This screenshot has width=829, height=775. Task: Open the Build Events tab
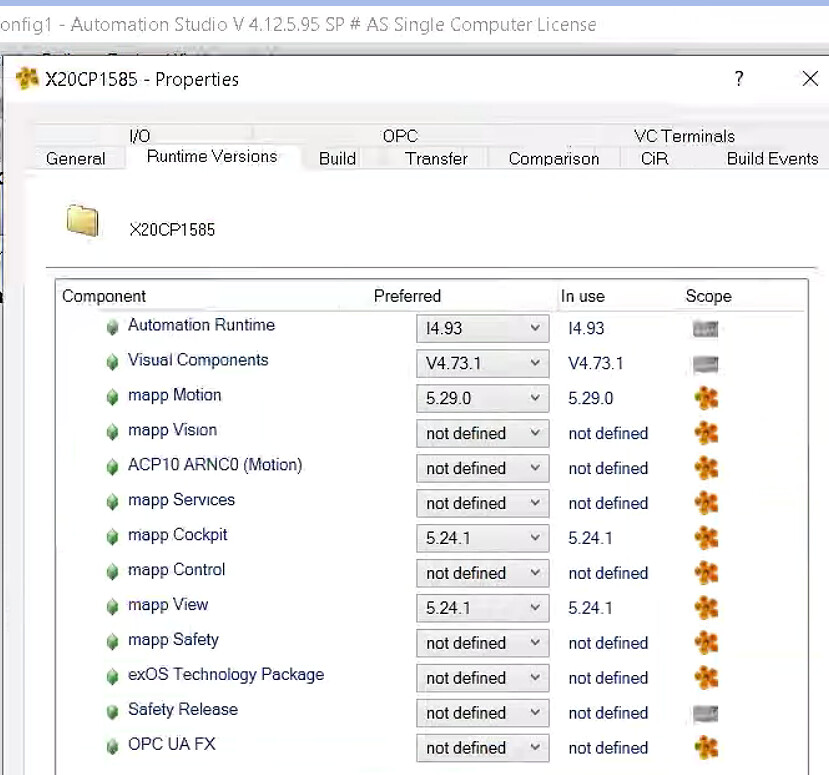click(772, 159)
